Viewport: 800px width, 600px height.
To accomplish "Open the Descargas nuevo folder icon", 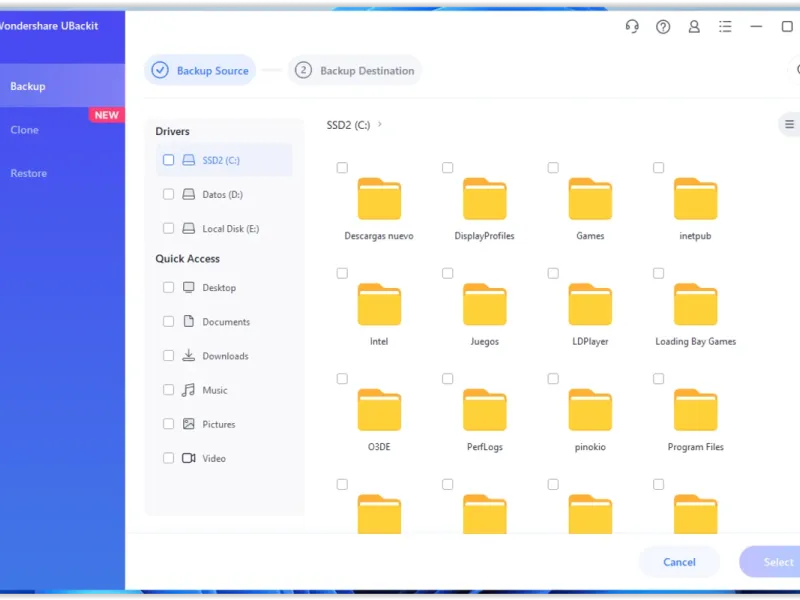I will pyautogui.click(x=379, y=199).
